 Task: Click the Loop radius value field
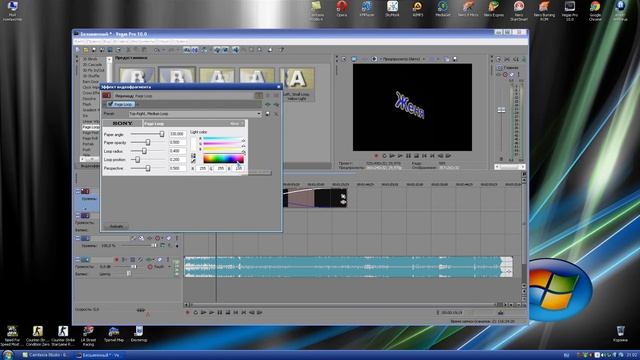click(x=177, y=151)
